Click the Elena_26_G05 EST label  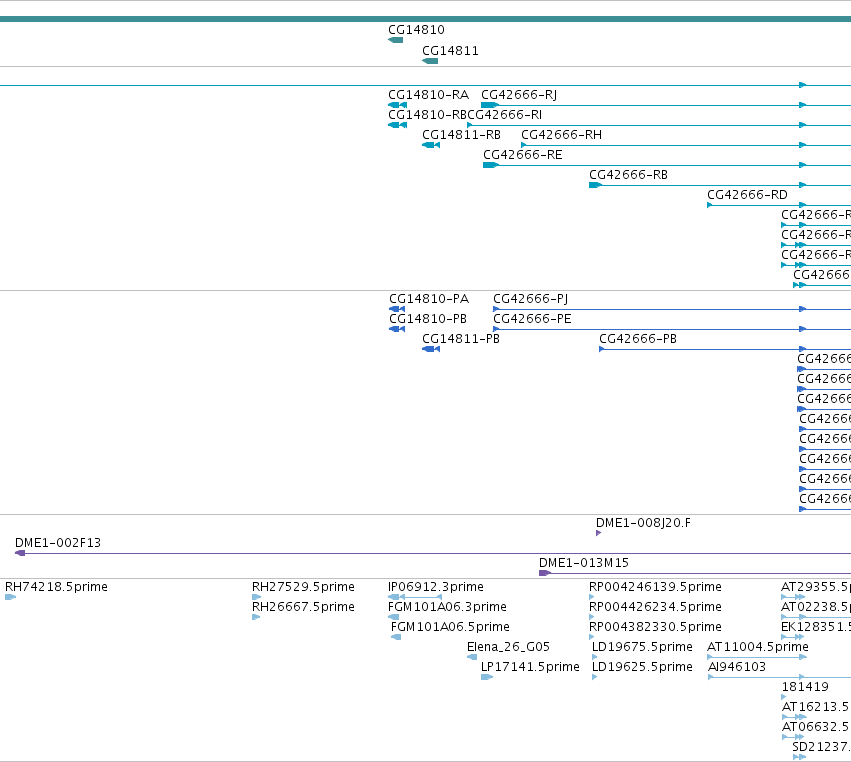(508, 647)
